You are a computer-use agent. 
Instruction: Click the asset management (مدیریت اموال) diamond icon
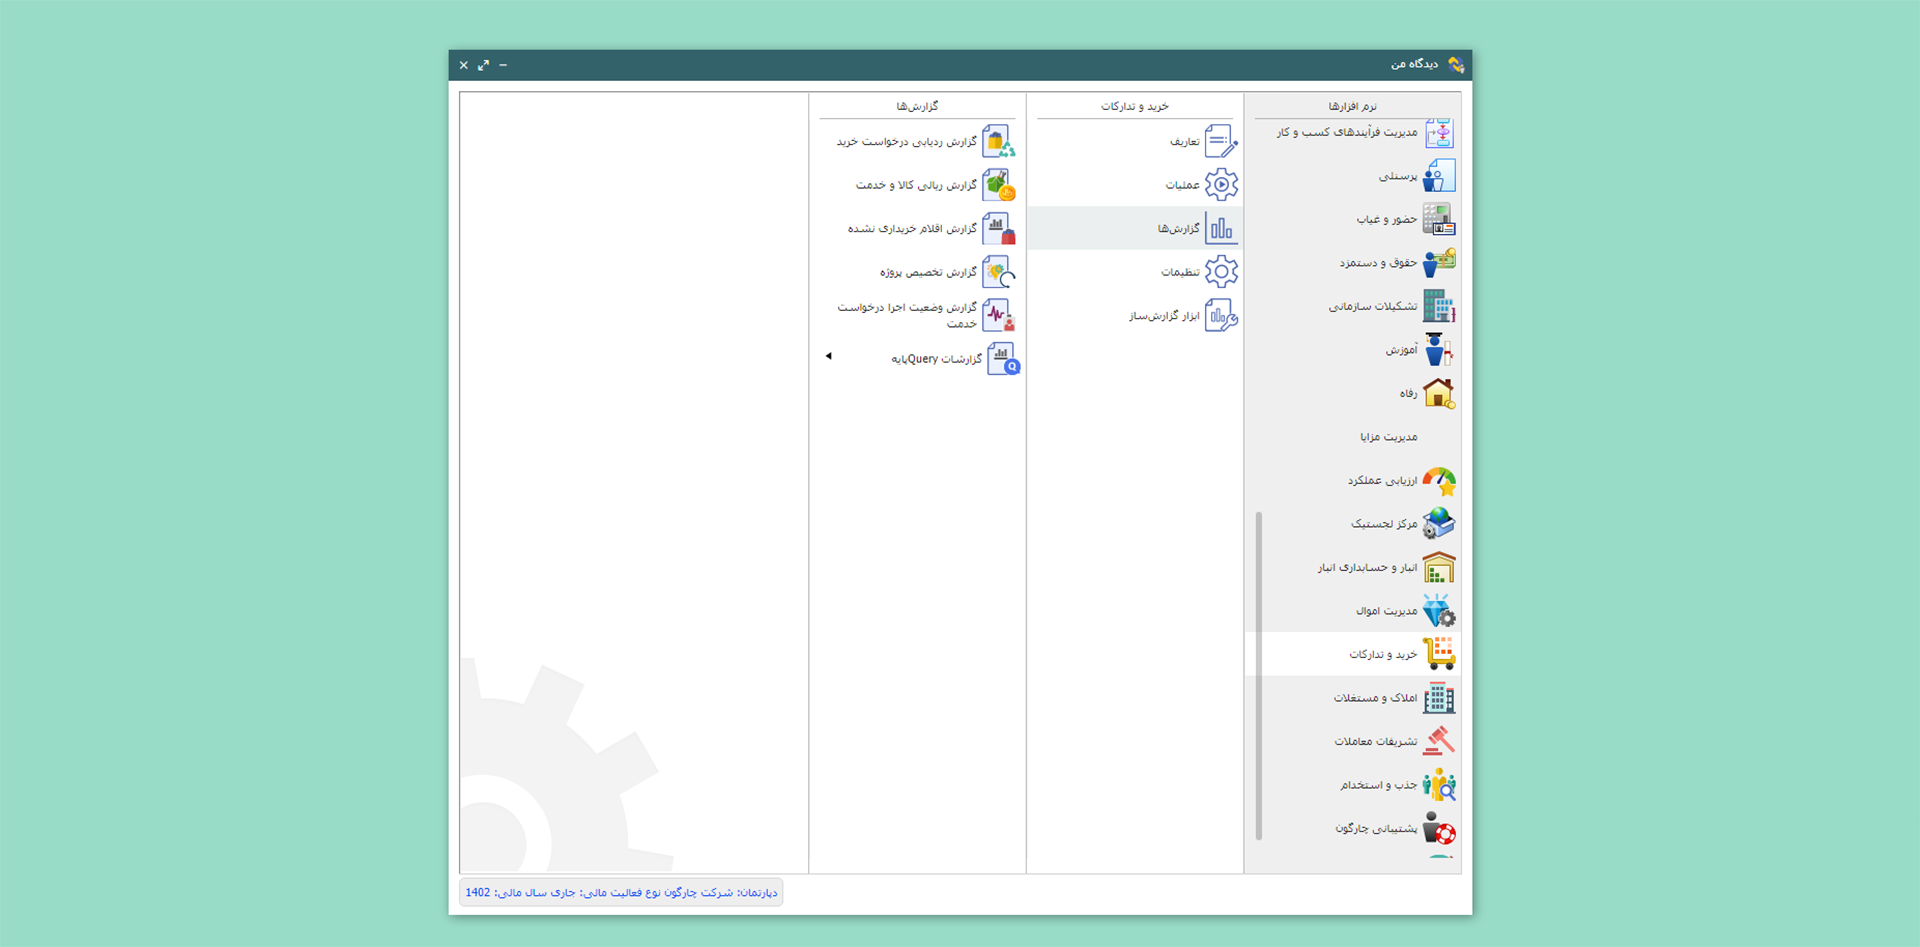1438,611
